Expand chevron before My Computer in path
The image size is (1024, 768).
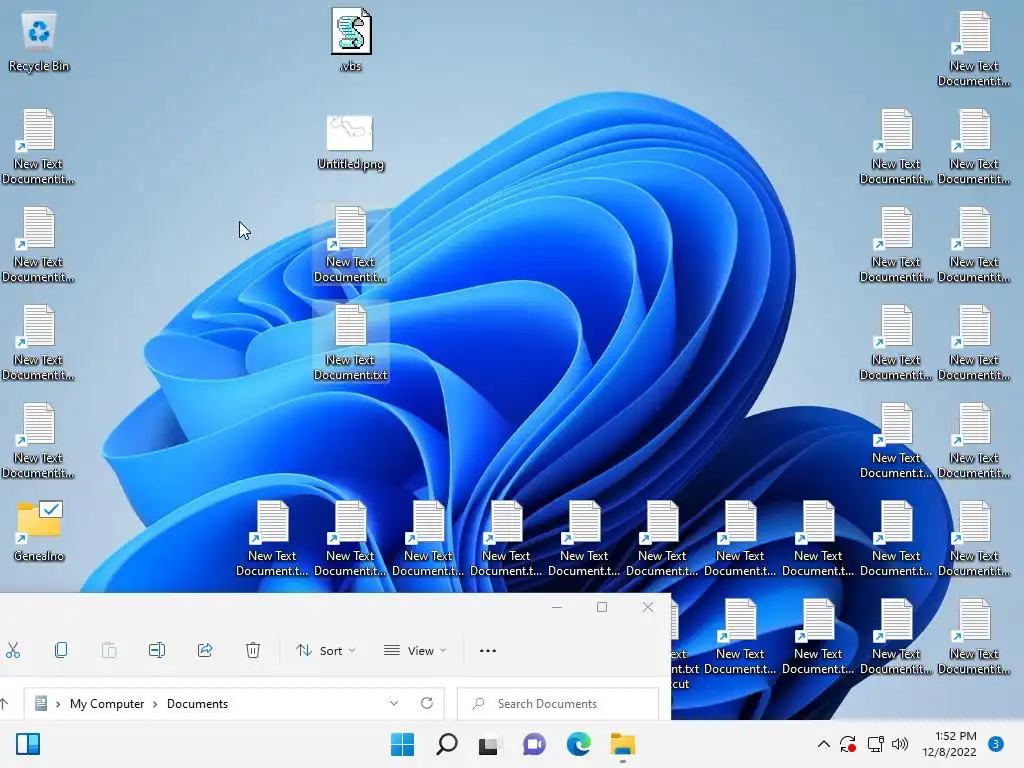pos(58,704)
